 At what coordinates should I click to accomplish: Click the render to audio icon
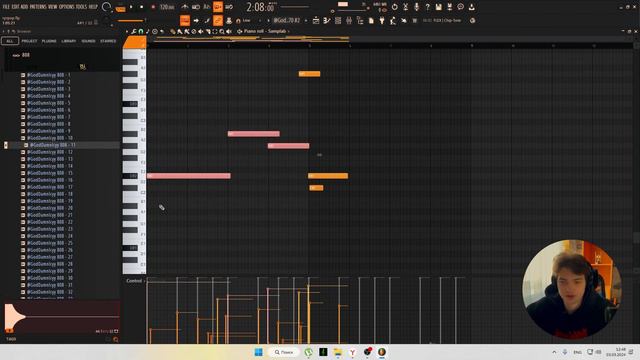coord(450,7)
